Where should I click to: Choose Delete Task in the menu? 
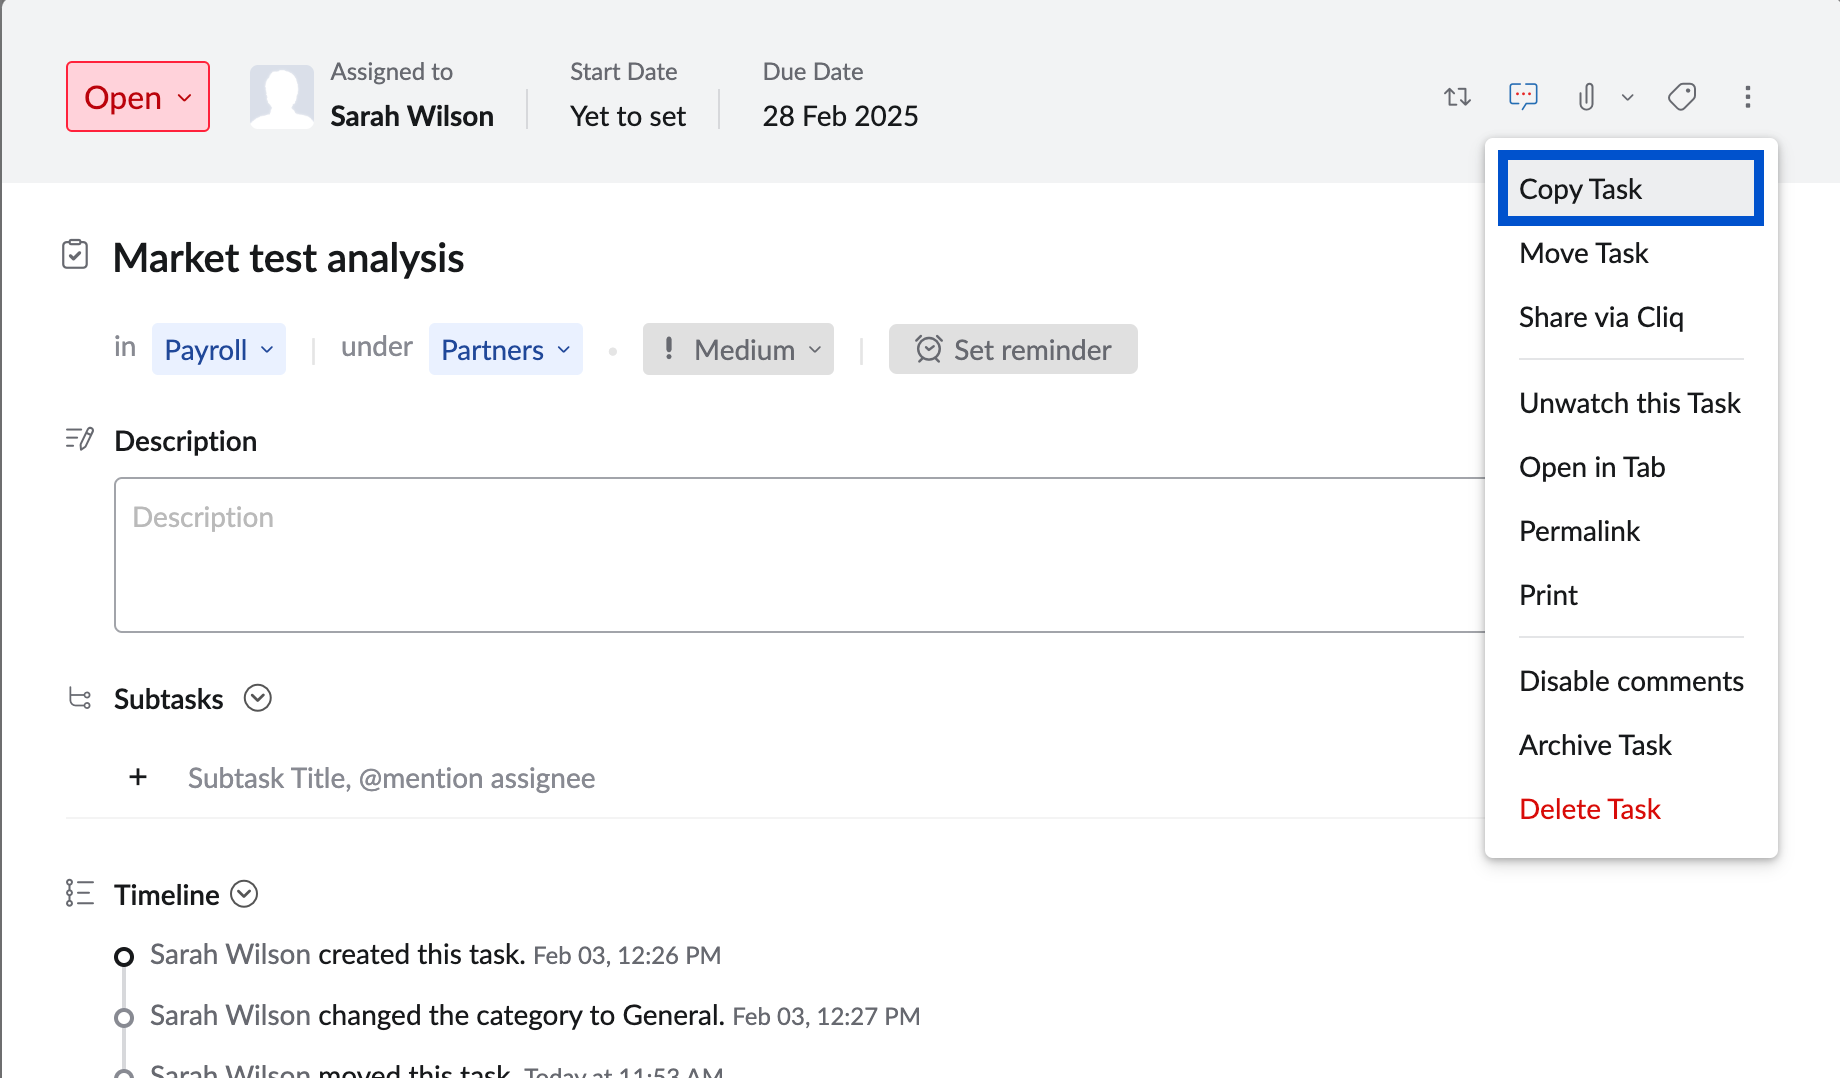click(x=1589, y=809)
